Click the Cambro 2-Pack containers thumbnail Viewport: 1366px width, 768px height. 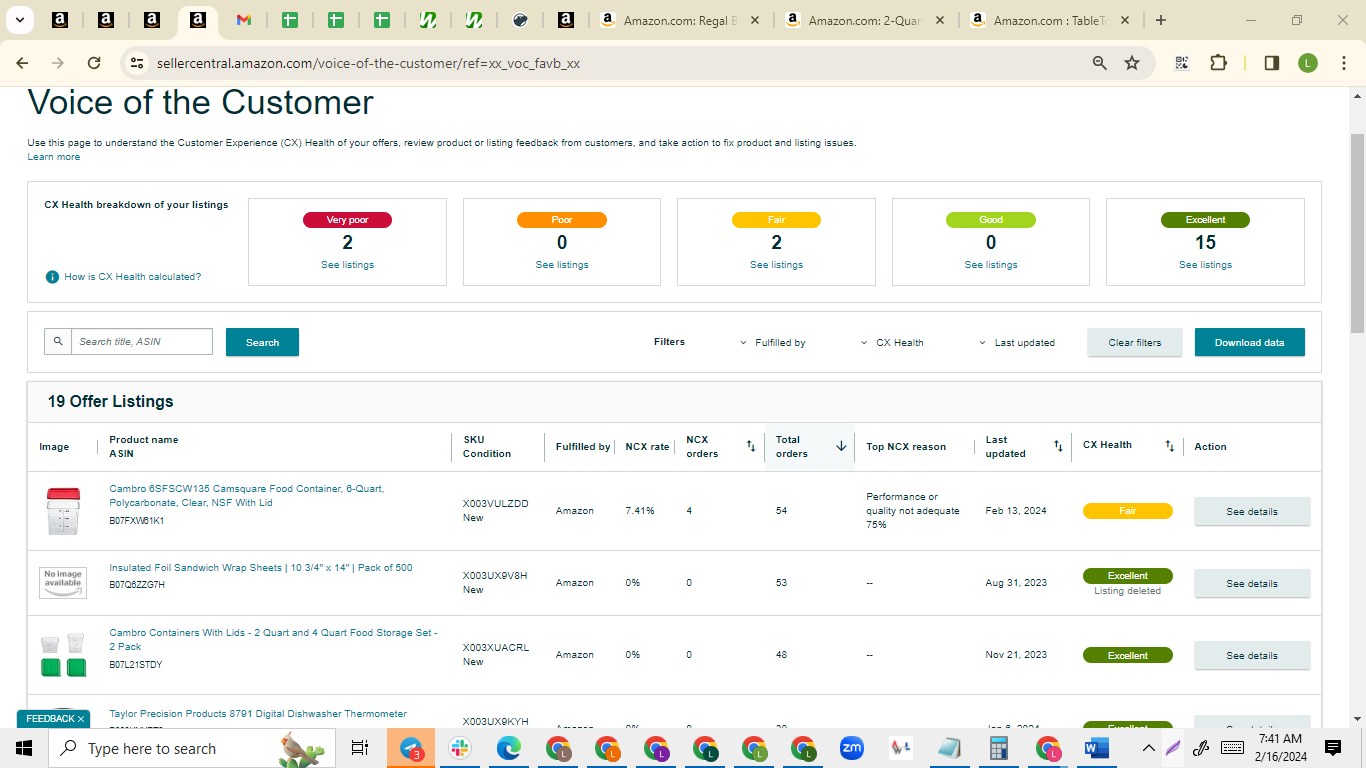62,655
